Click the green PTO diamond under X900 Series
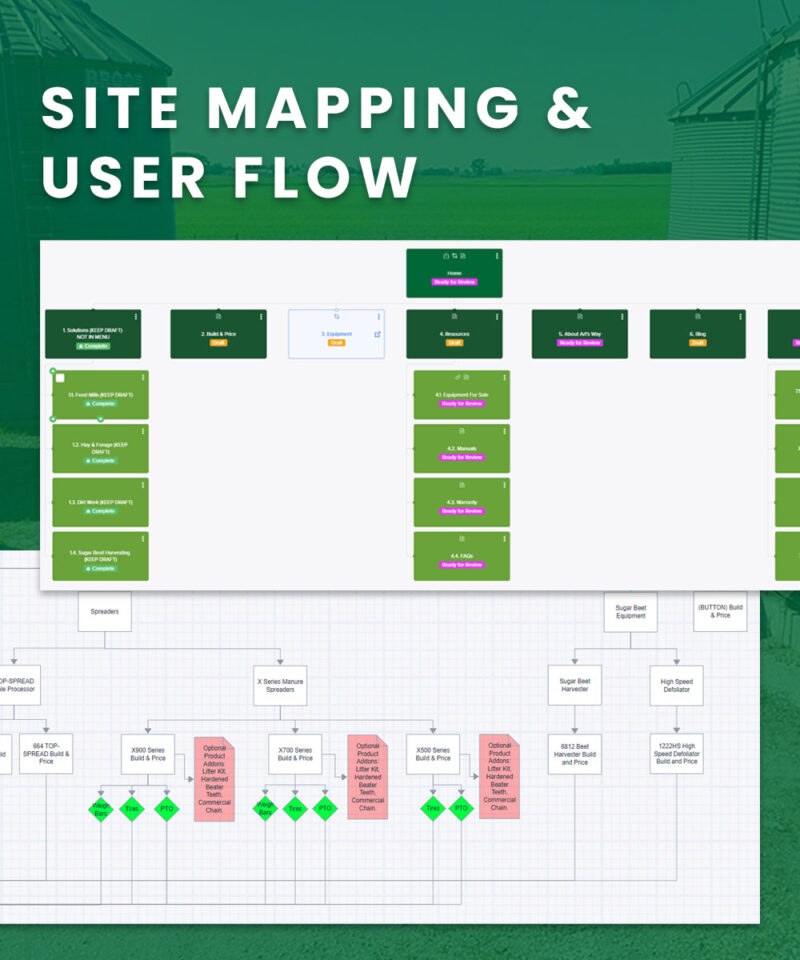The image size is (800, 960). 166,809
